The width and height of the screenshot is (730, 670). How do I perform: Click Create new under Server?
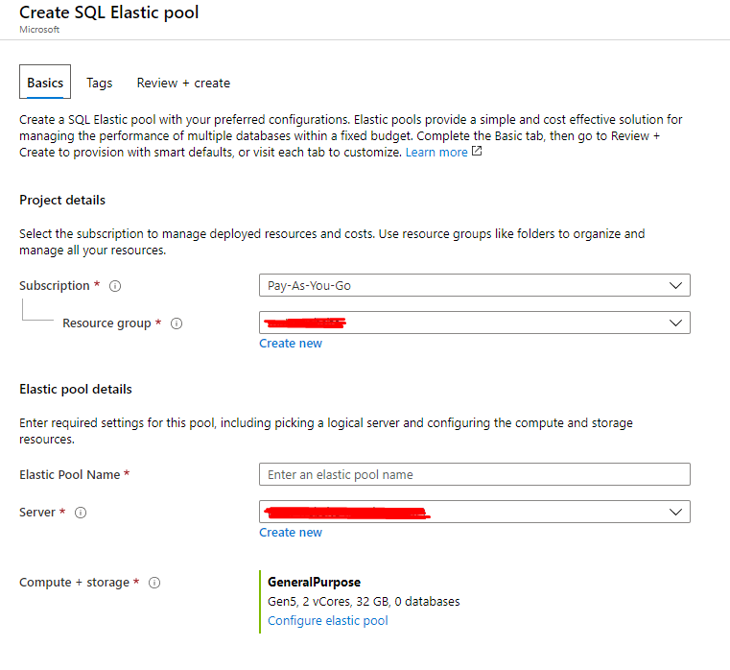point(290,532)
